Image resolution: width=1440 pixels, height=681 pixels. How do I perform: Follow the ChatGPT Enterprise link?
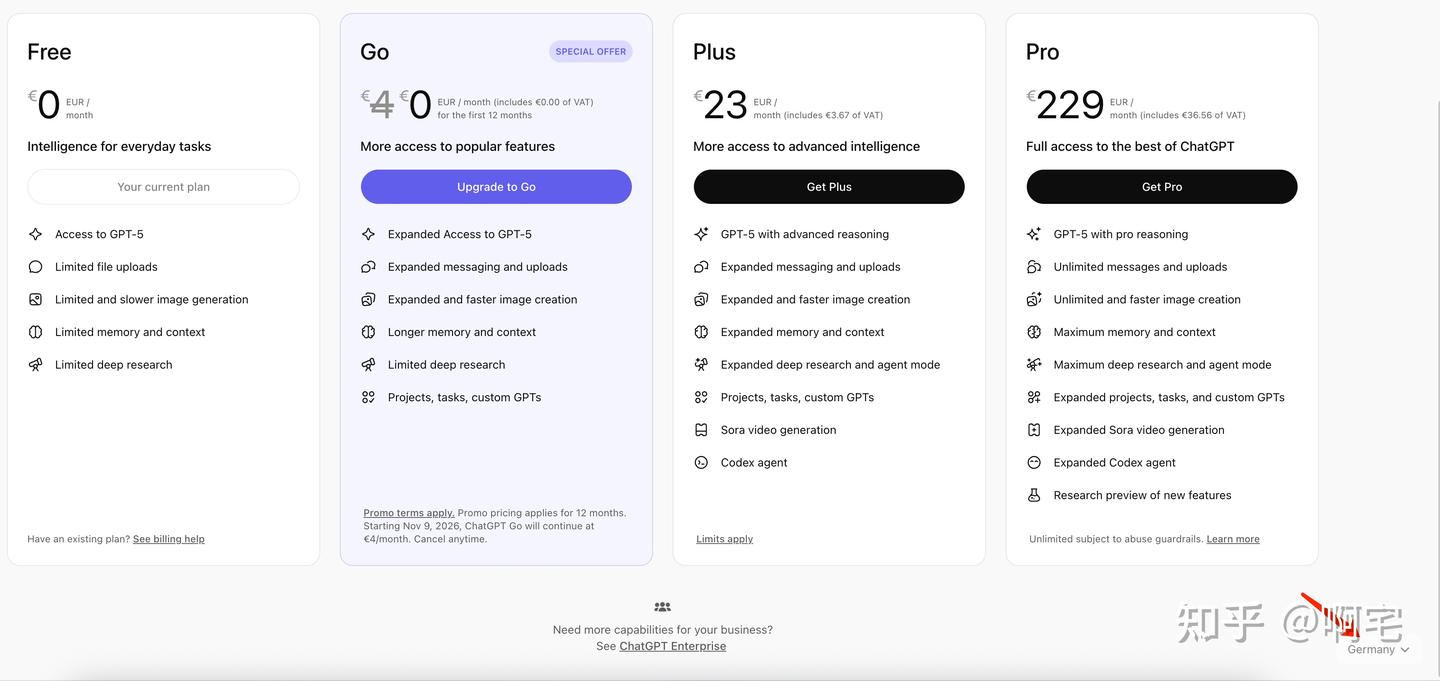point(672,646)
